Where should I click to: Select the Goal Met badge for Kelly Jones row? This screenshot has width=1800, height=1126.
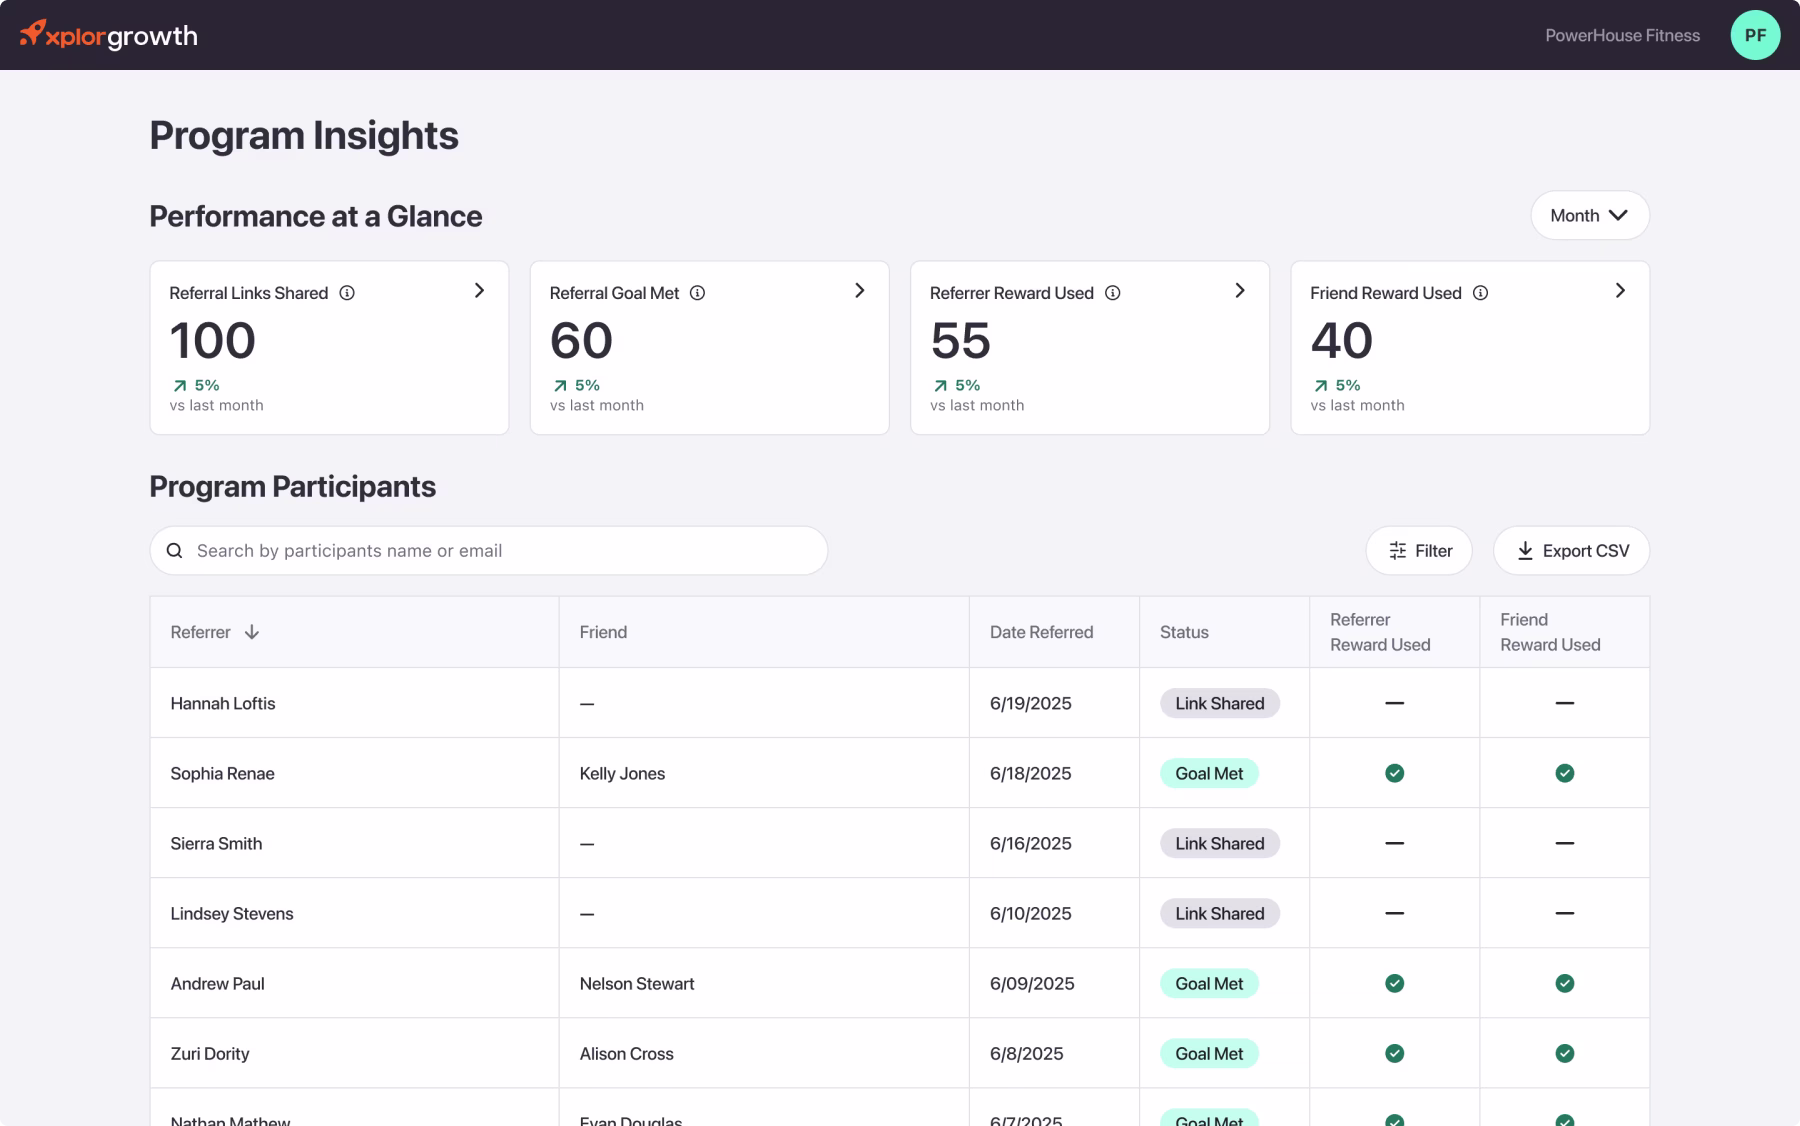coord(1209,773)
